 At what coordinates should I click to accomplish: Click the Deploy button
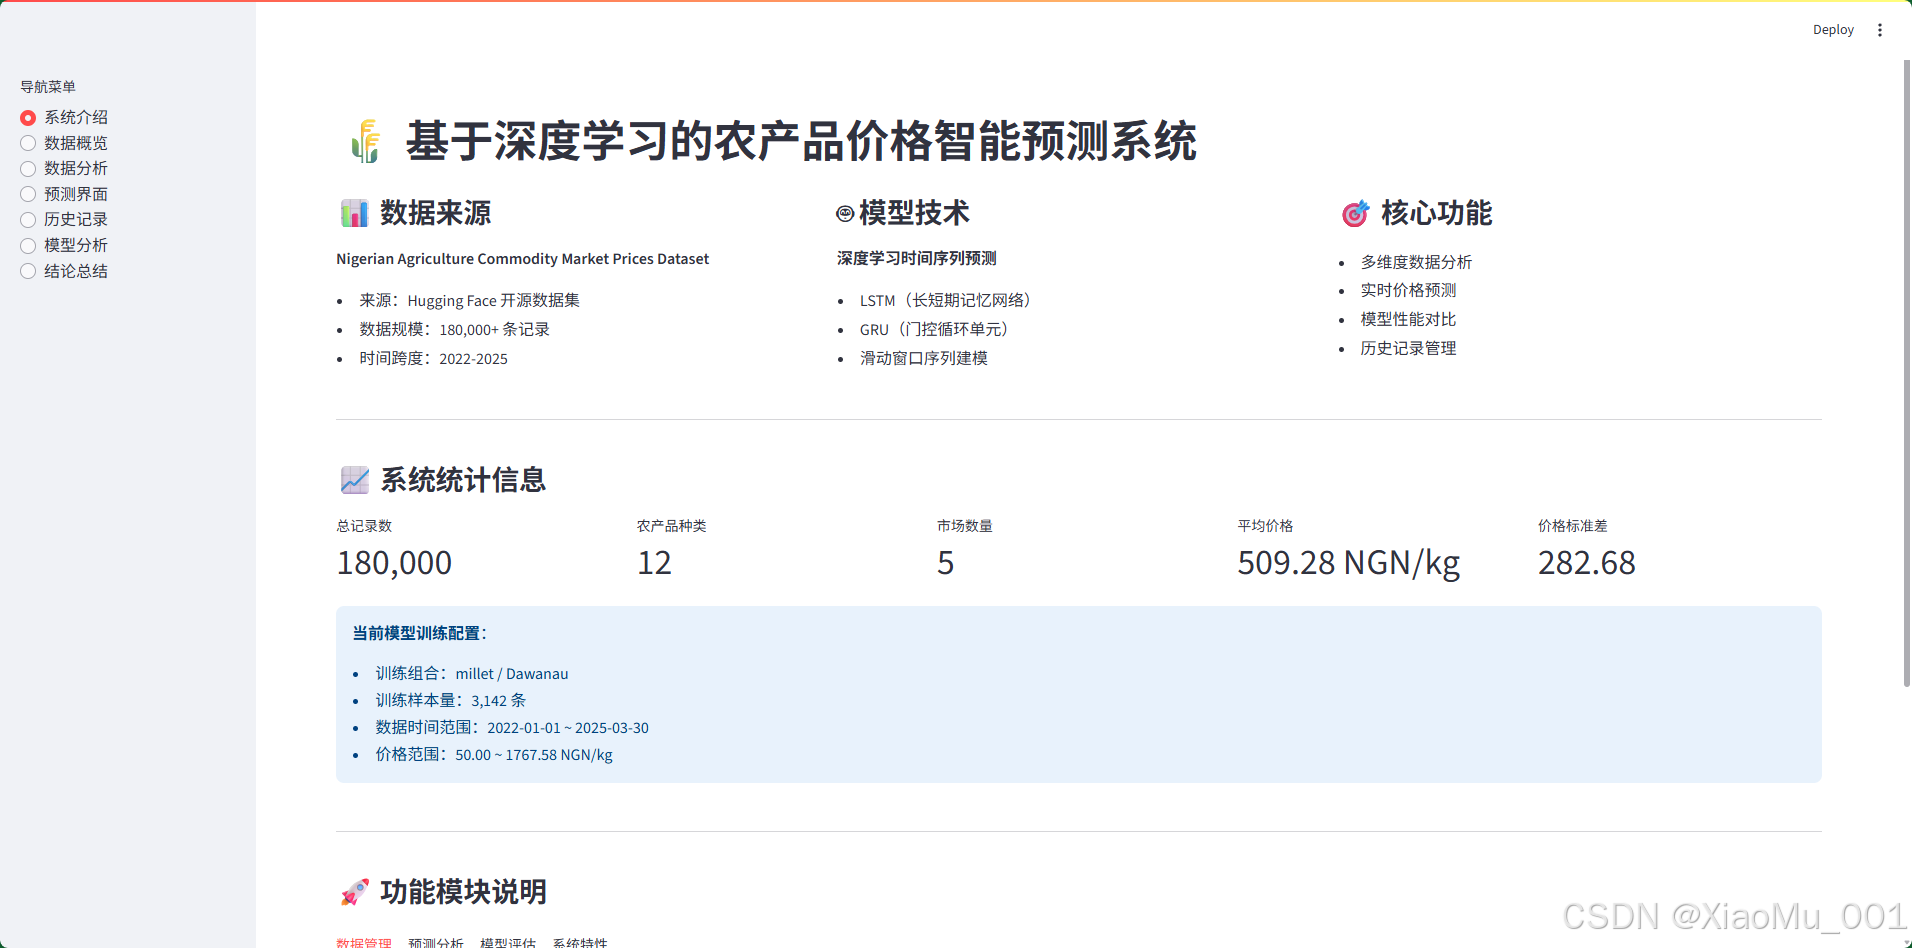(1833, 30)
